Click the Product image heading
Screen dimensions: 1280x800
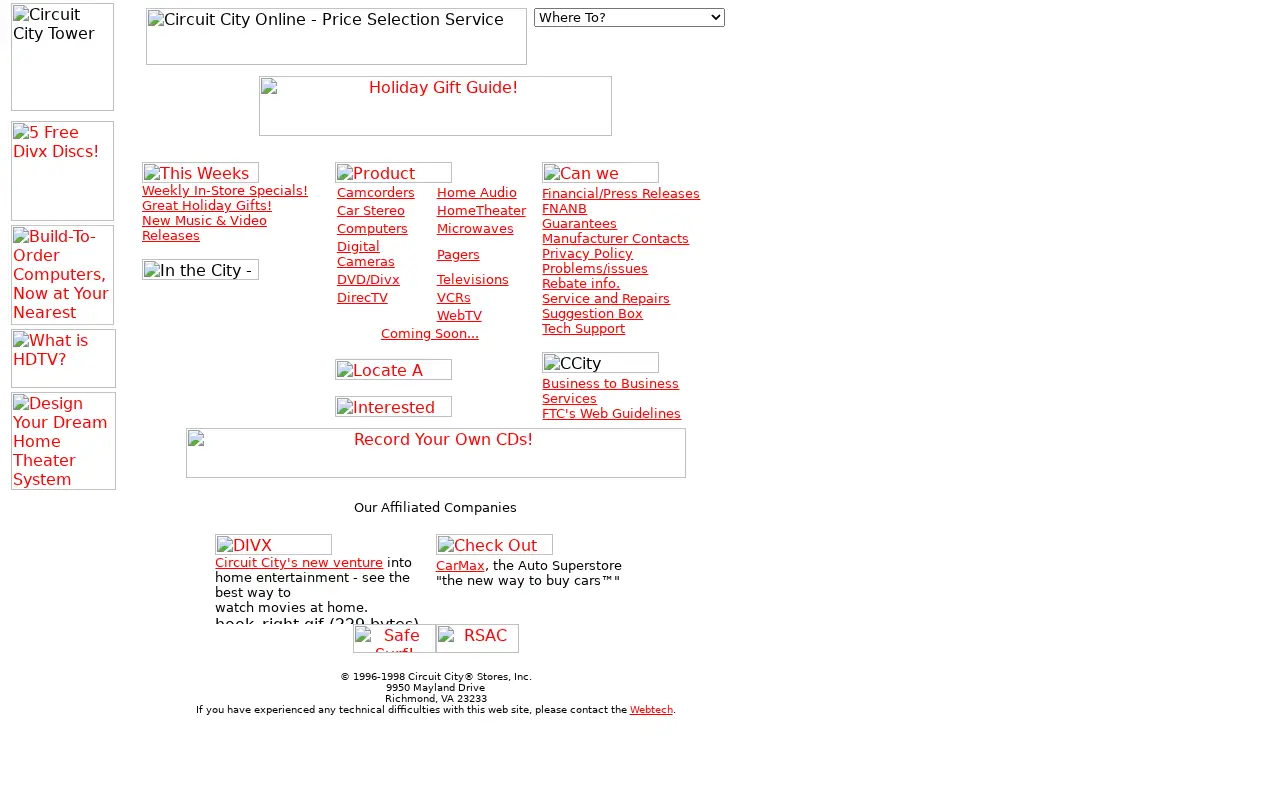[x=393, y=173]
